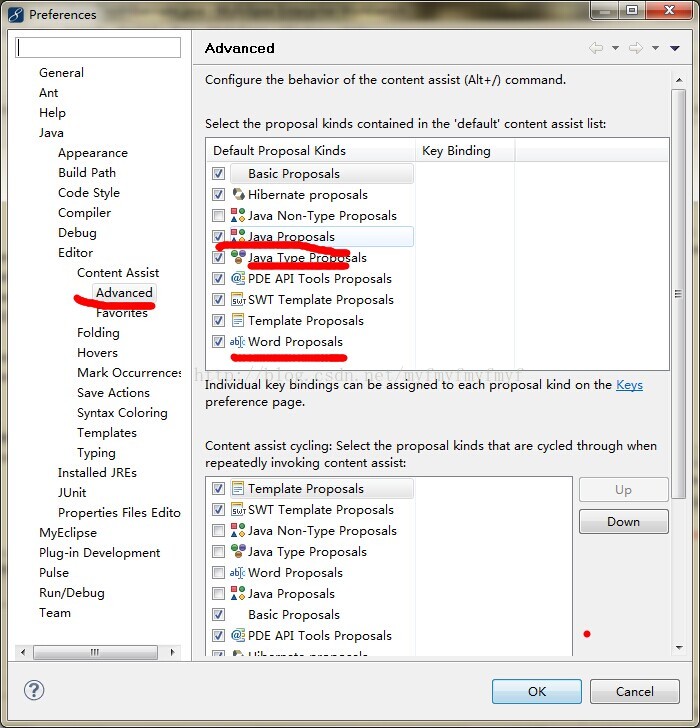This screenshot has height=728, width=700.
Task: Open the back history dropdown arrow
Action: point(615,48)
